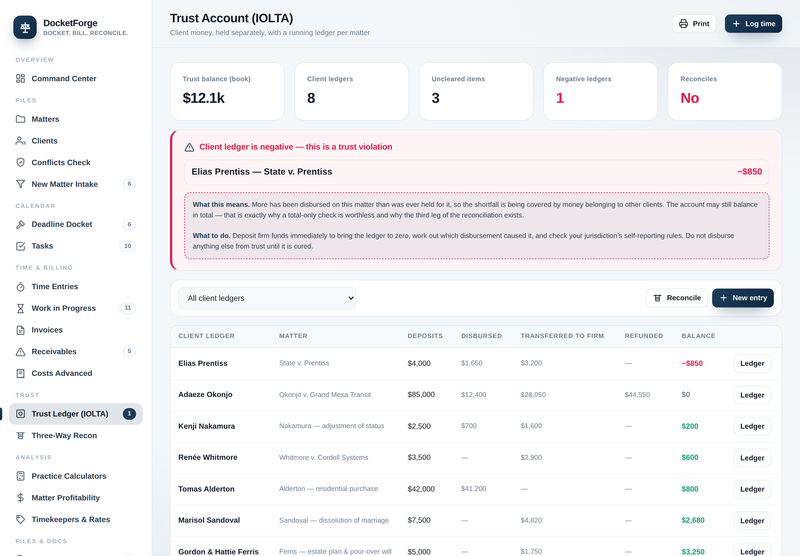This screenshot has width=800, height=556.
Task: Click the Reconciles status card
Action: point(724,91)
